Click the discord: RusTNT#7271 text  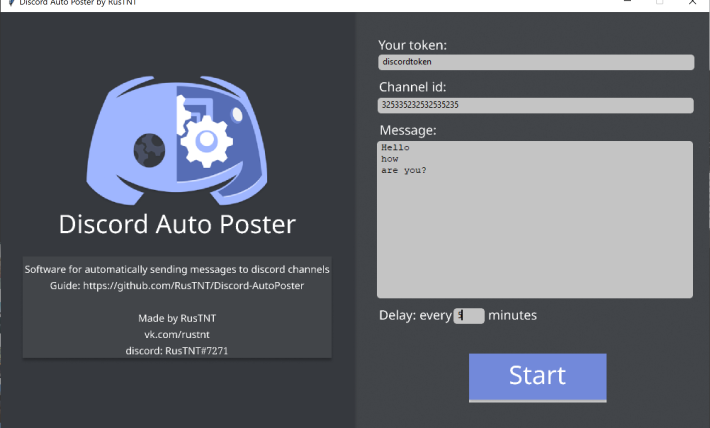tap(177, 351)
